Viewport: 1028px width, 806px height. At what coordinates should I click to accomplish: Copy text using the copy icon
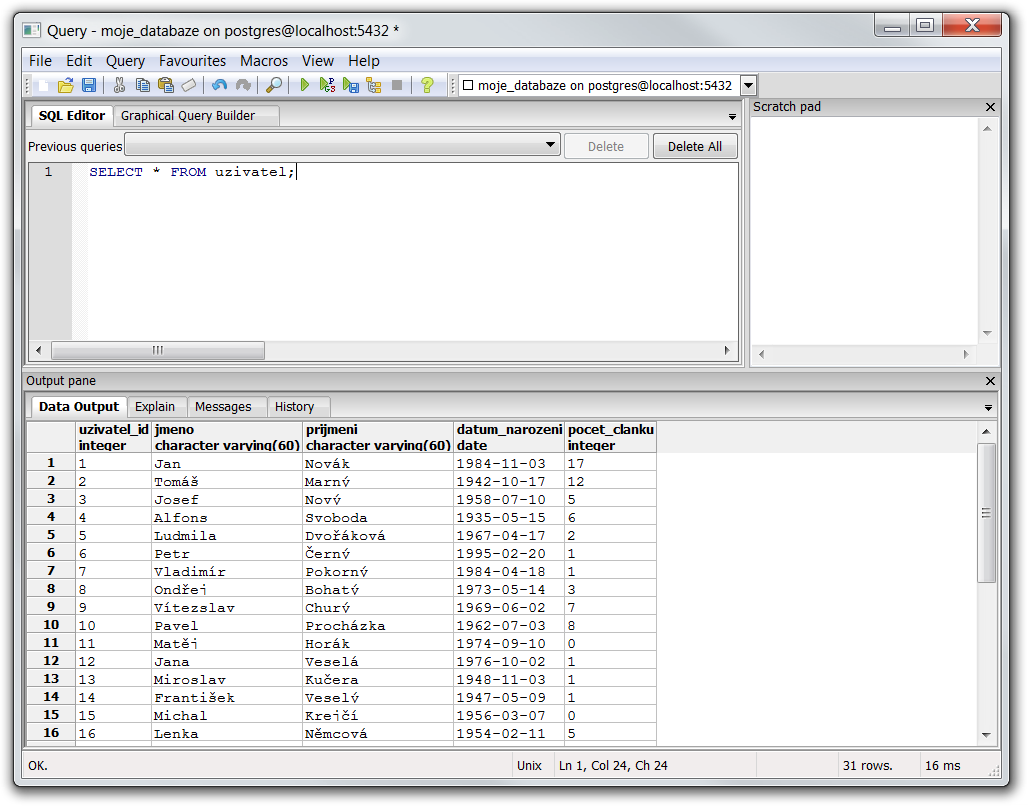pos(145,85)
